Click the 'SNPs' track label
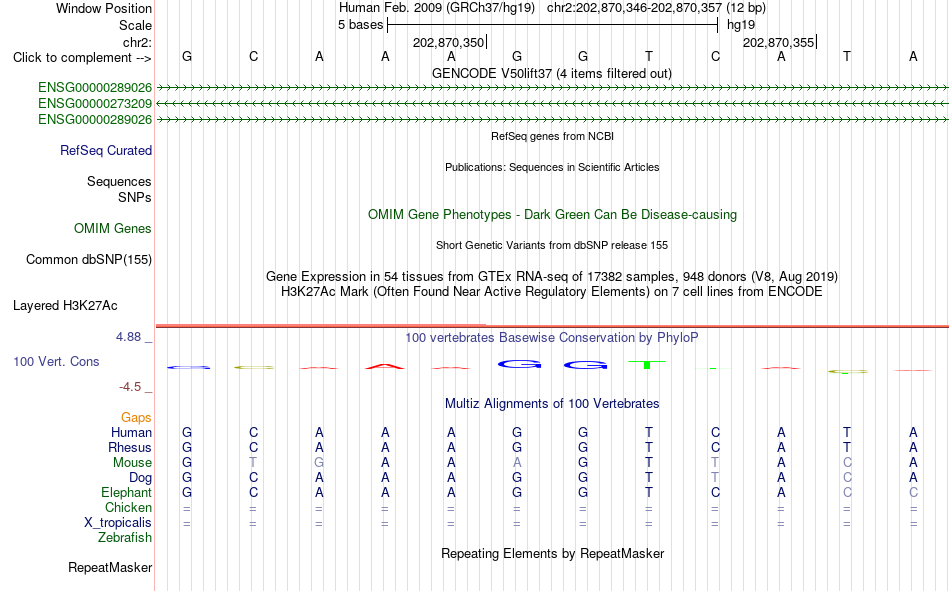 click(135, 198)
